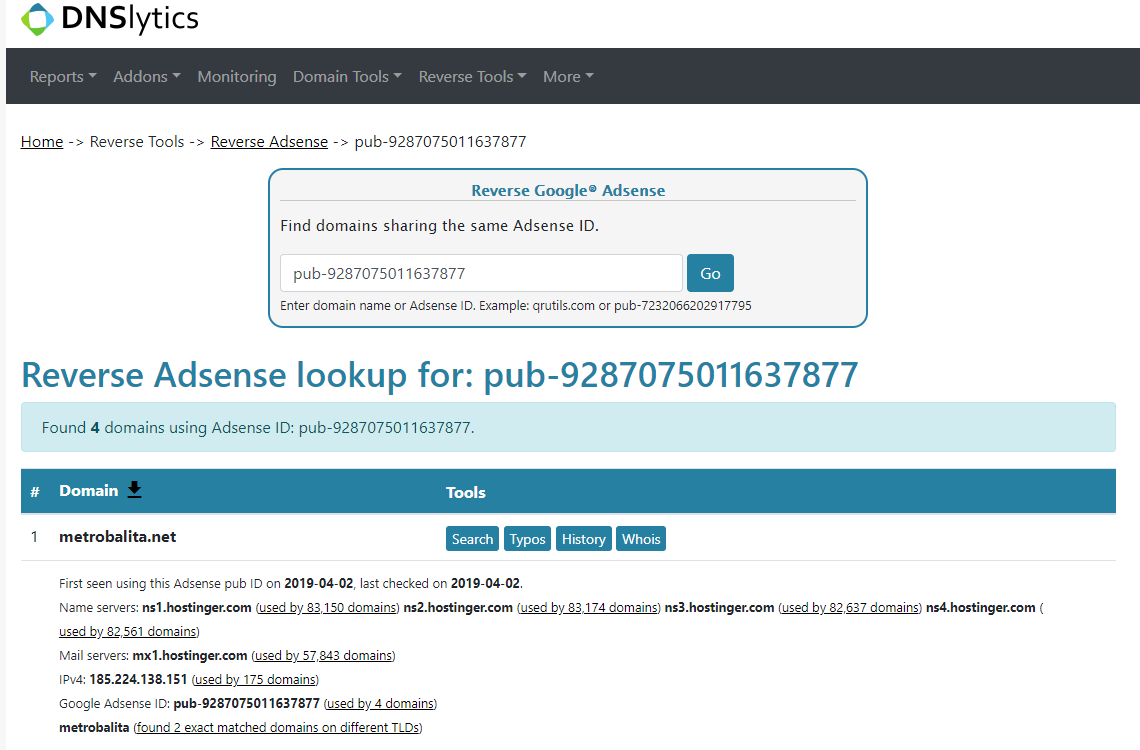Screen dimensions: 1140x750
Task: Open History for metrobalita.net
Action: [583, 539]
